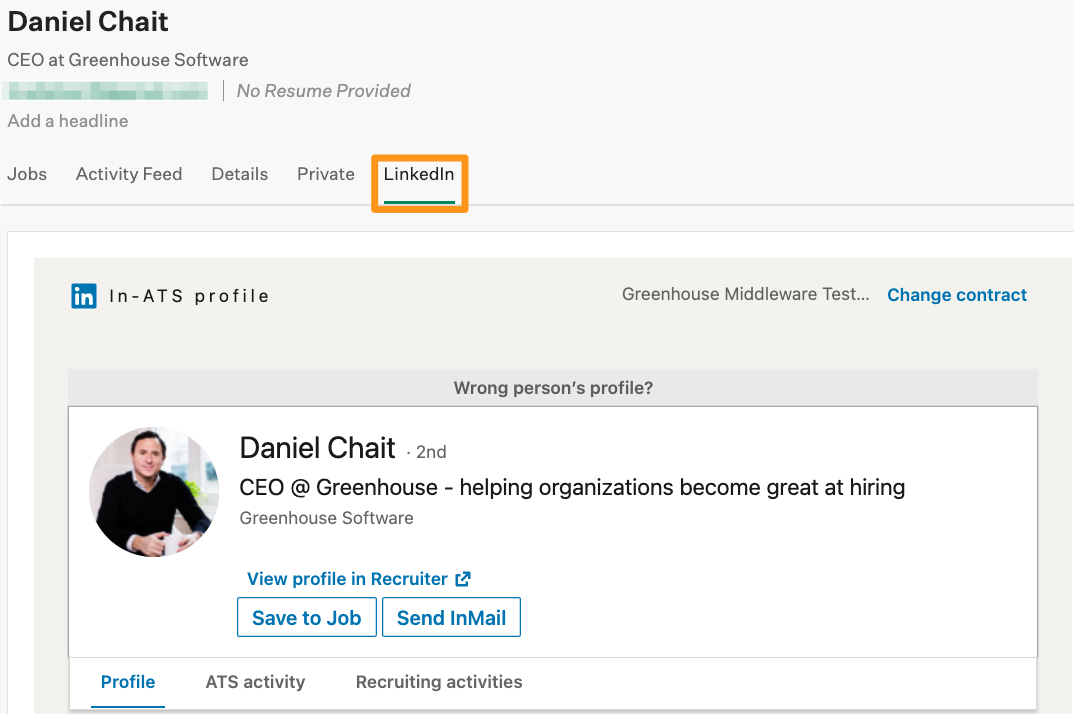Click CEO at Greenhouse Software subtitle
The height and width of the screenshot is (714, 1074).
pos(127,60)
